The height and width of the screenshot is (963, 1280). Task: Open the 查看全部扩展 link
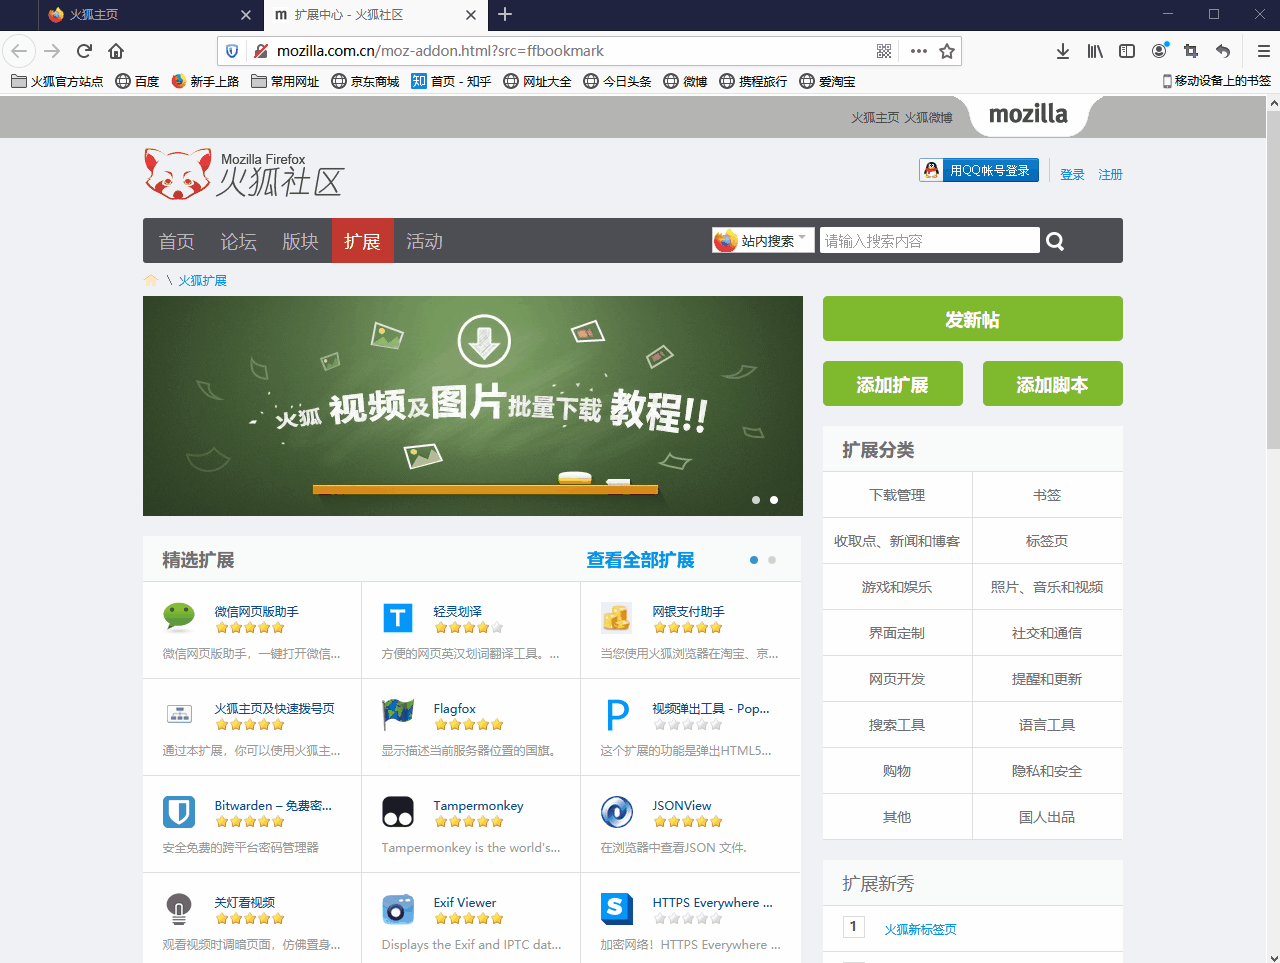(x=641, y=560)
